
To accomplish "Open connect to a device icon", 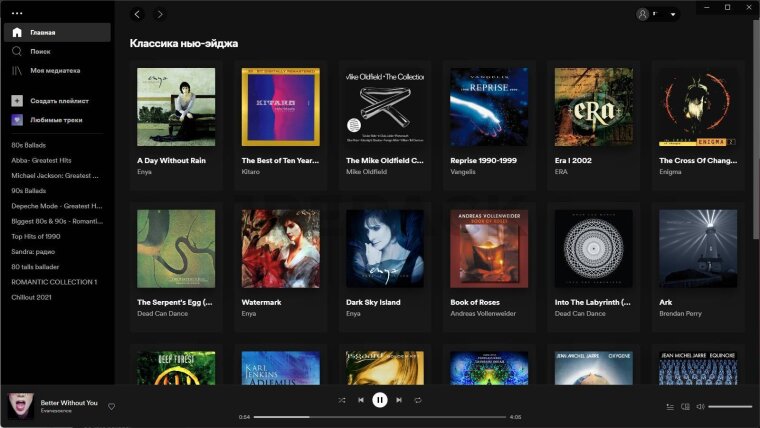I will 685,407.
